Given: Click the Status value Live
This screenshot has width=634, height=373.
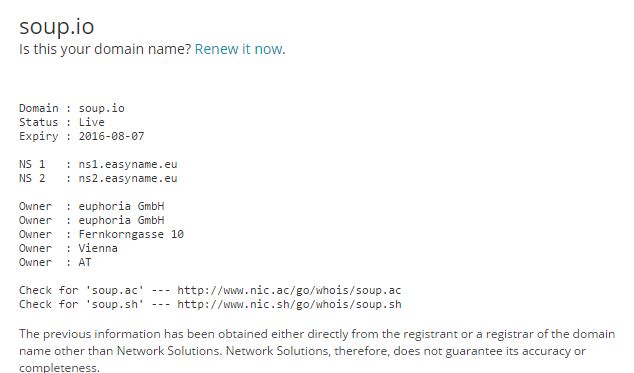Looking at the screenshot, I should 91,122.
